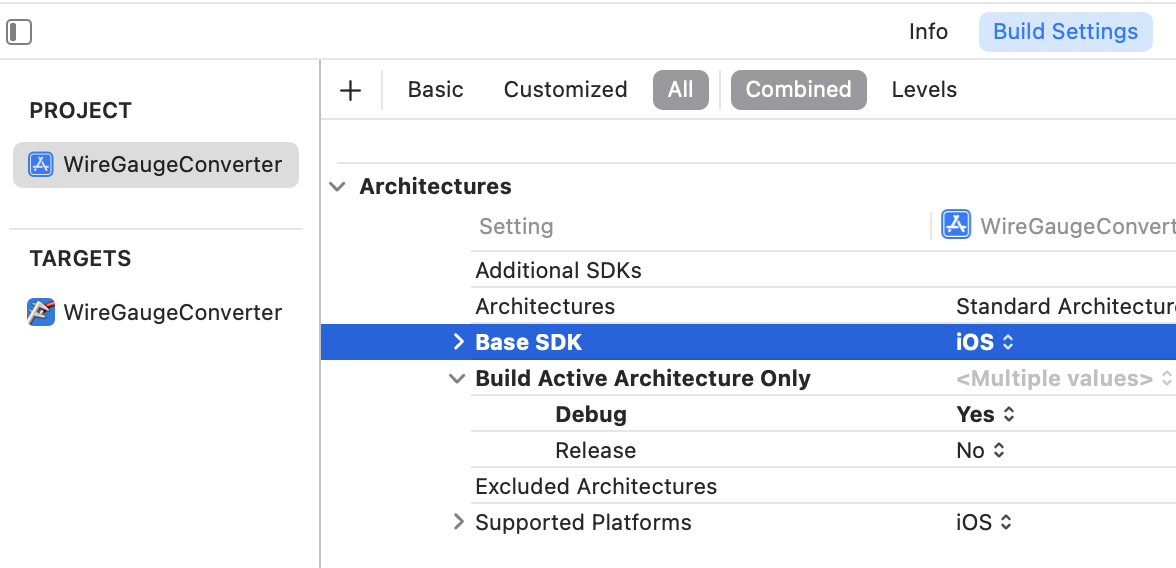The height and width of the screenshot is (568, 1176).
Task: Click the Standard Architectures value
Action: (x=1066, y=306)
